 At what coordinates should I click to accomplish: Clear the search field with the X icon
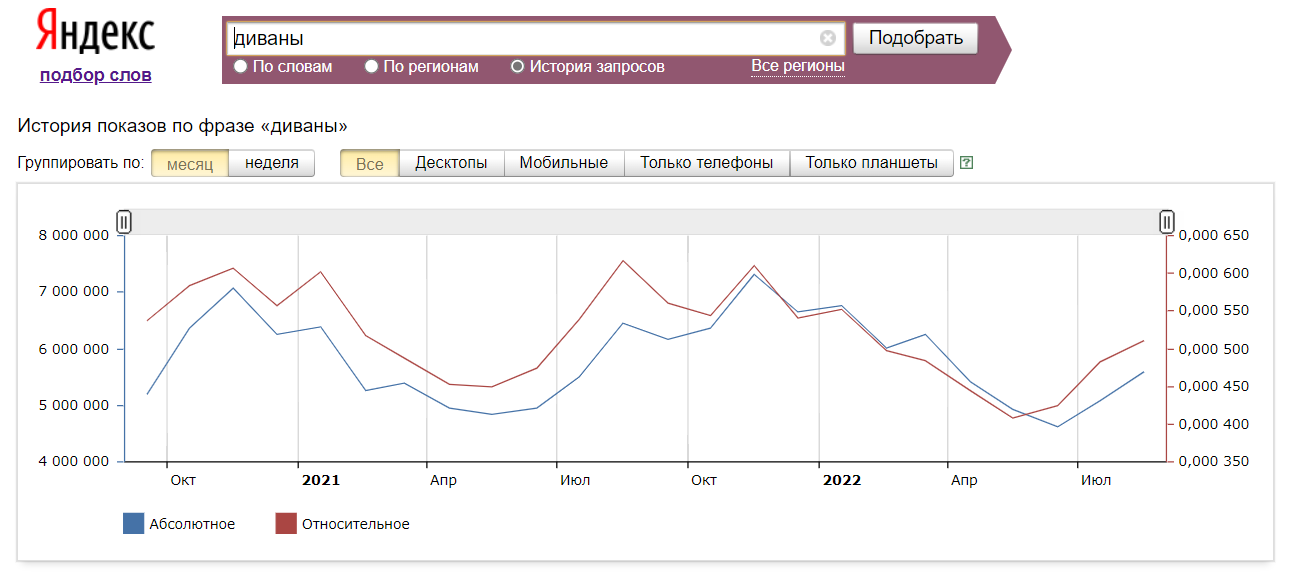(828, 39)
